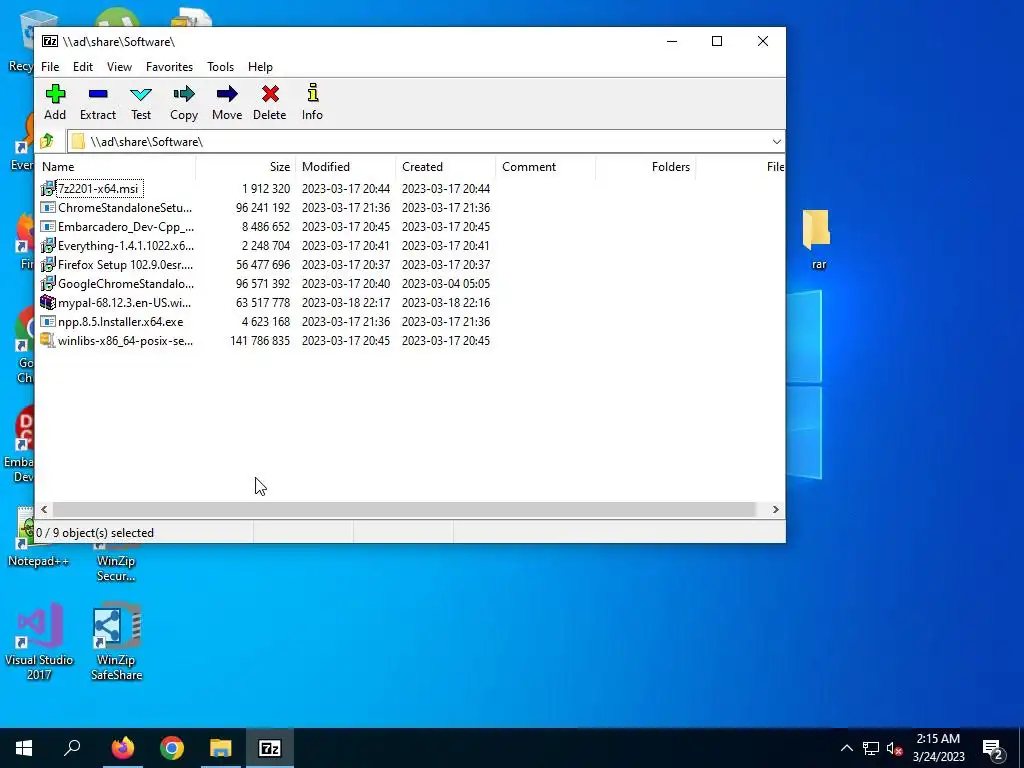Image resolution: width=1024 pixels, height=768 pixels.
Task: Sort files by Size column
Action: [246, 167]
